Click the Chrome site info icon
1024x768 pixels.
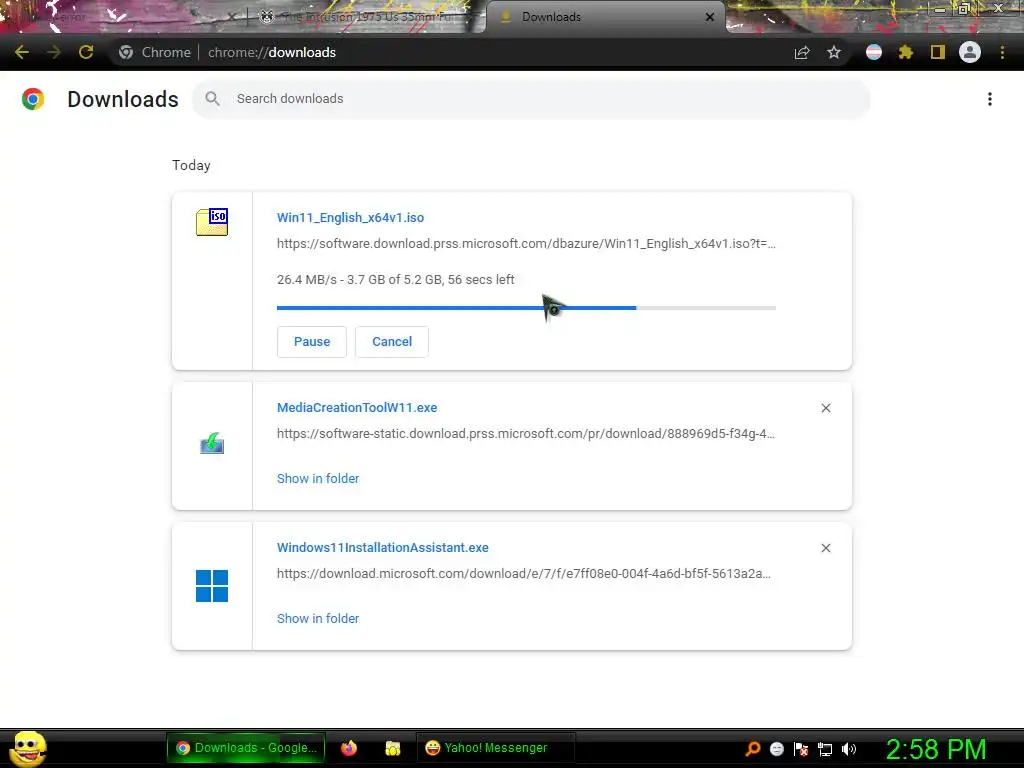coord(126,52)
